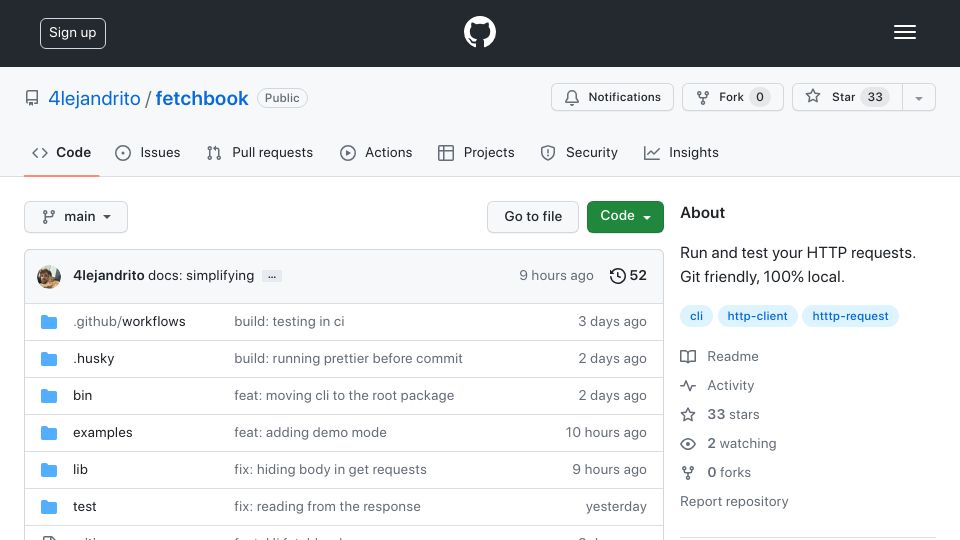Screen dimensions: 960x540
Task: Open the examples folder name
Action: pyautogui.click(x=102, y=433)
